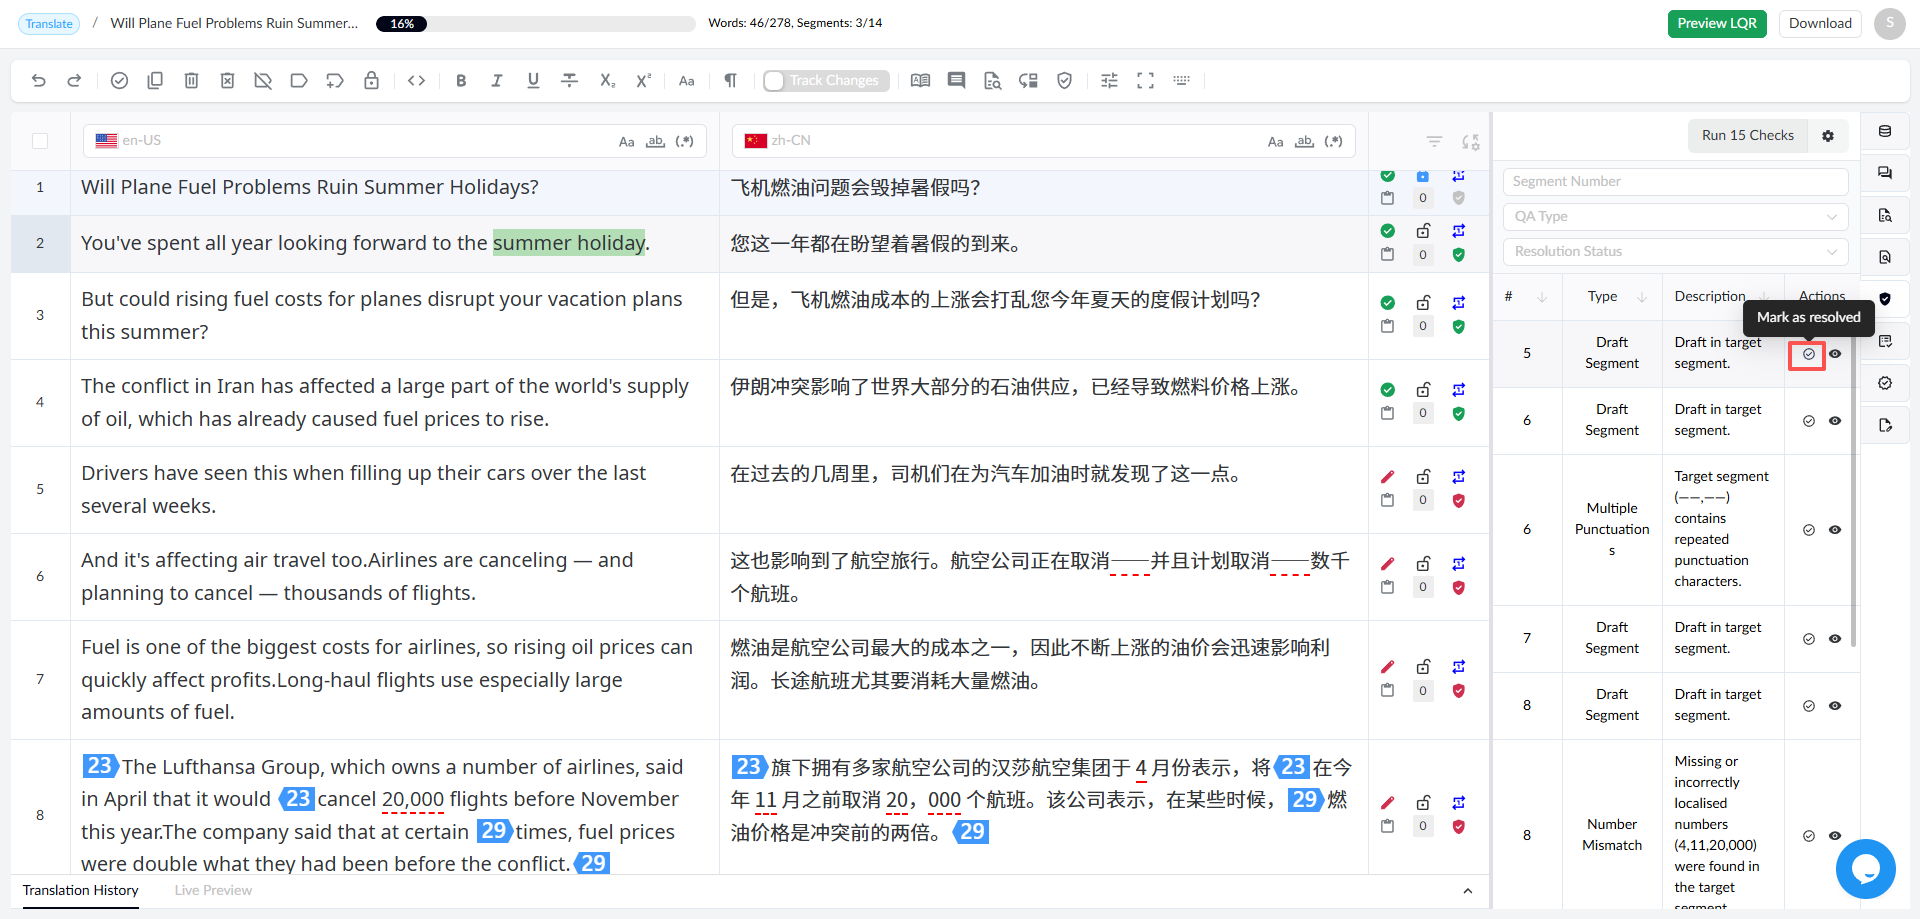Apply underline formatting
Viewport: 1920px width, 919px height.
tap(533, 81)
